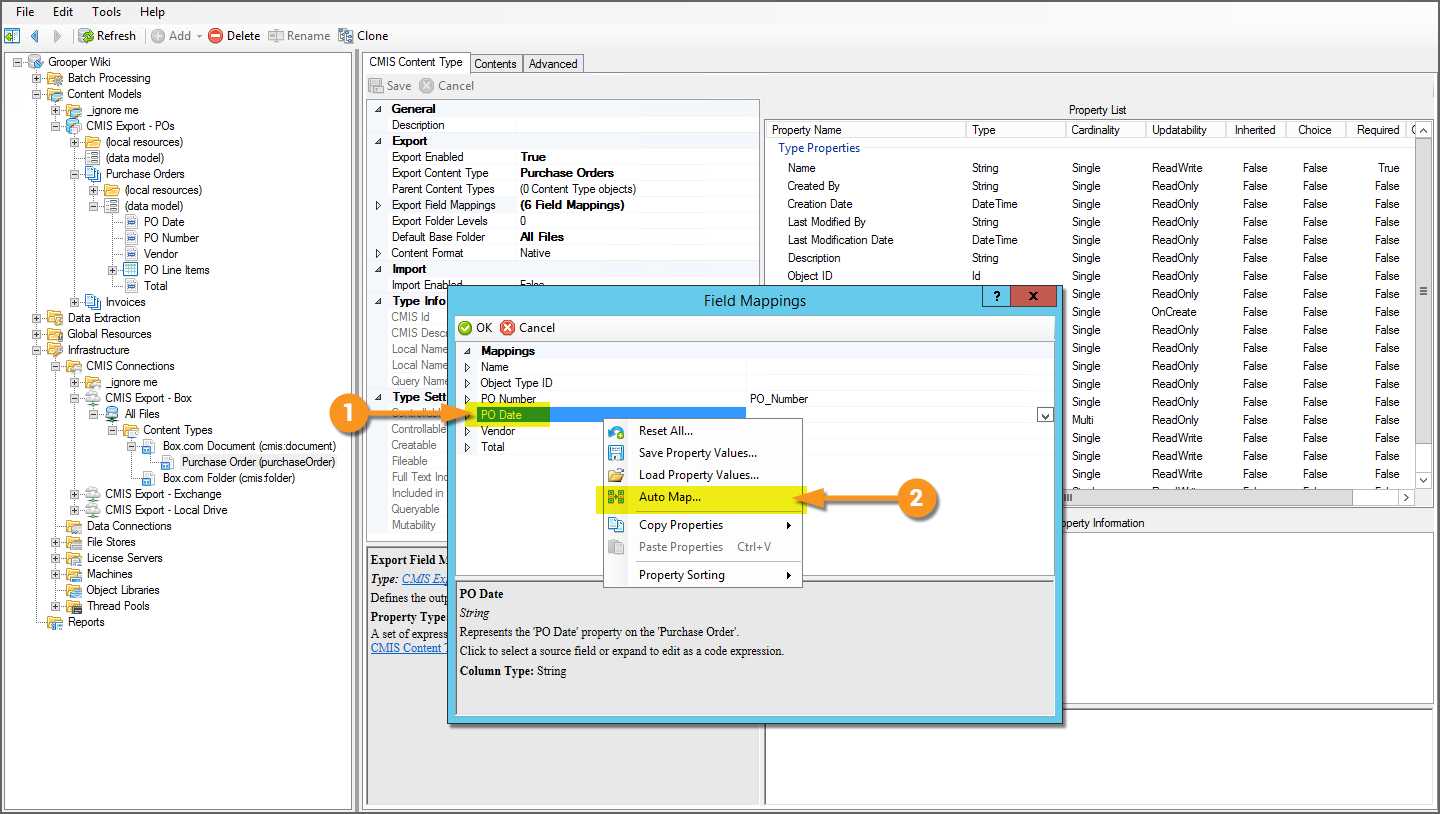This screenshot has width=1440, height=814.
Task: Open the Tools menu
Action: 106,12
